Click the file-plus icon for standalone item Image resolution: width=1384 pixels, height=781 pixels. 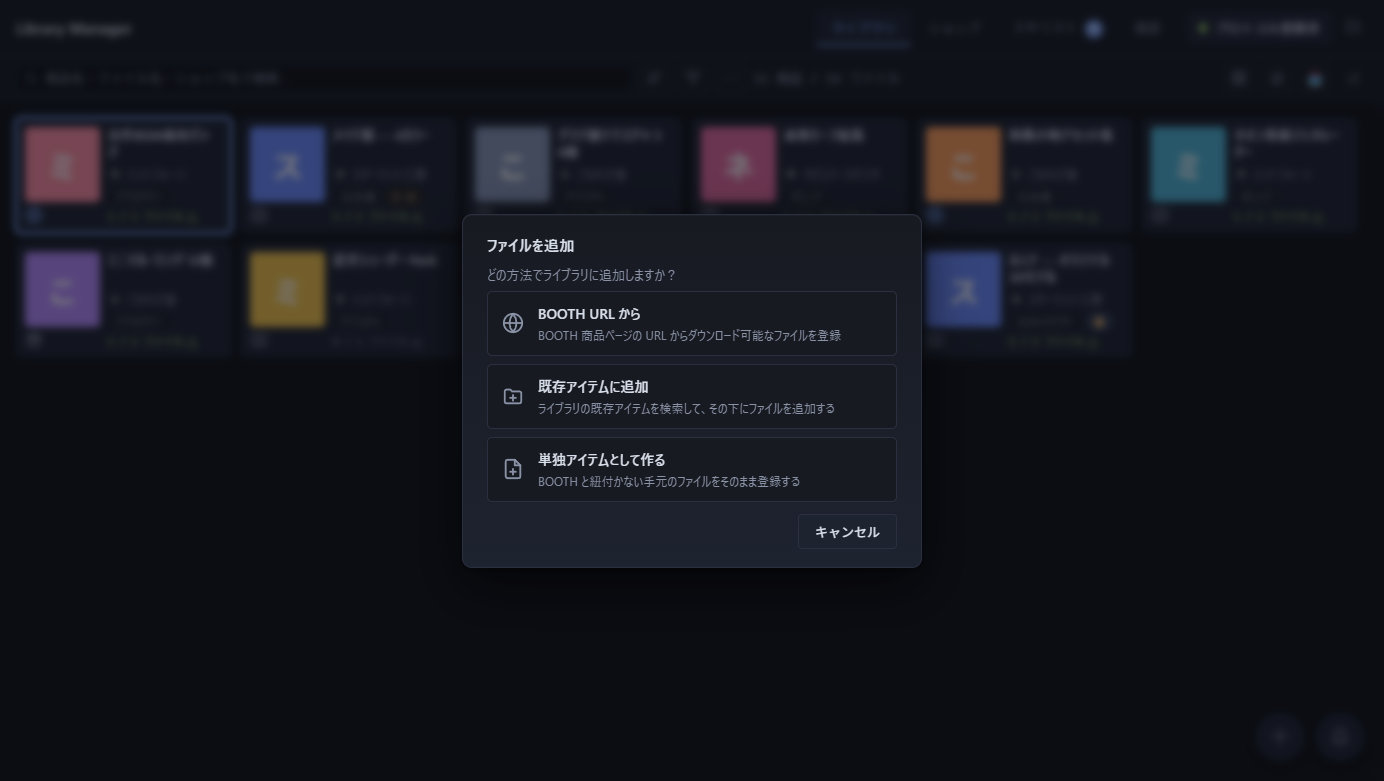(x=513, y=469)
